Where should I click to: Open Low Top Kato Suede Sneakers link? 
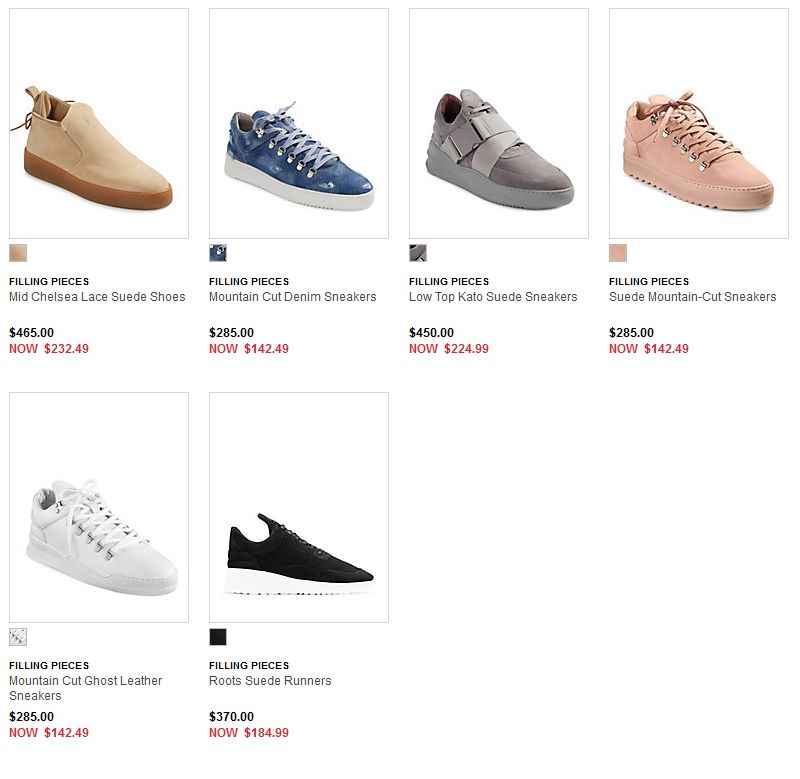(x=493, y=297)
